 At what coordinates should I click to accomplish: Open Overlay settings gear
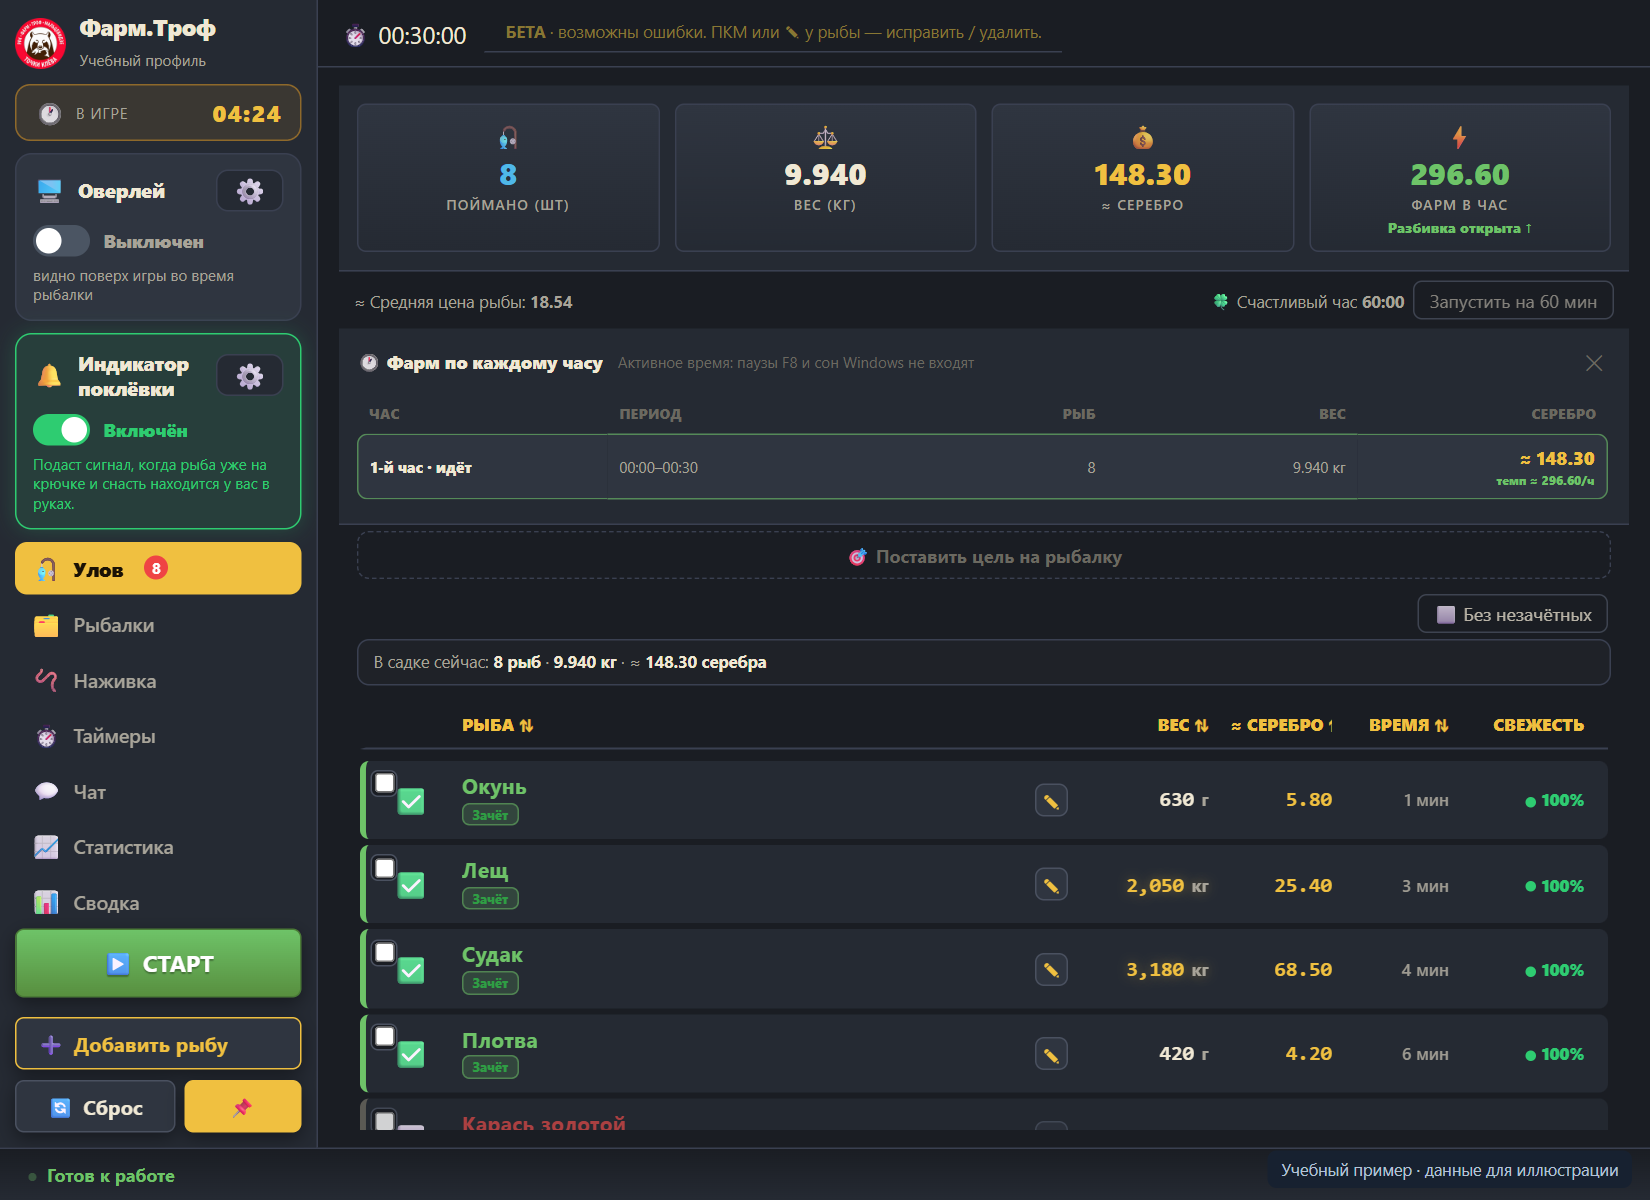[x=250, y=191]
